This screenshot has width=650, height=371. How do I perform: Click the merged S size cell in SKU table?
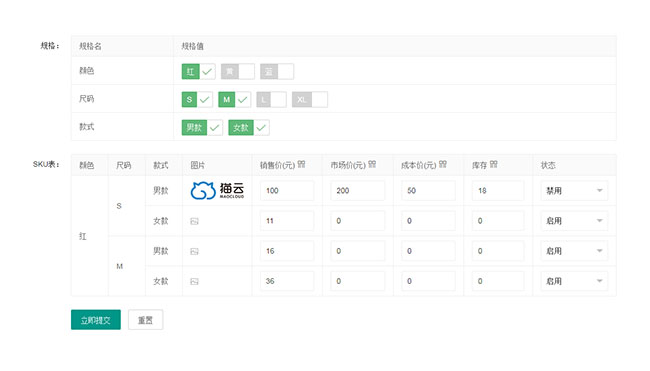click(127, 206)
